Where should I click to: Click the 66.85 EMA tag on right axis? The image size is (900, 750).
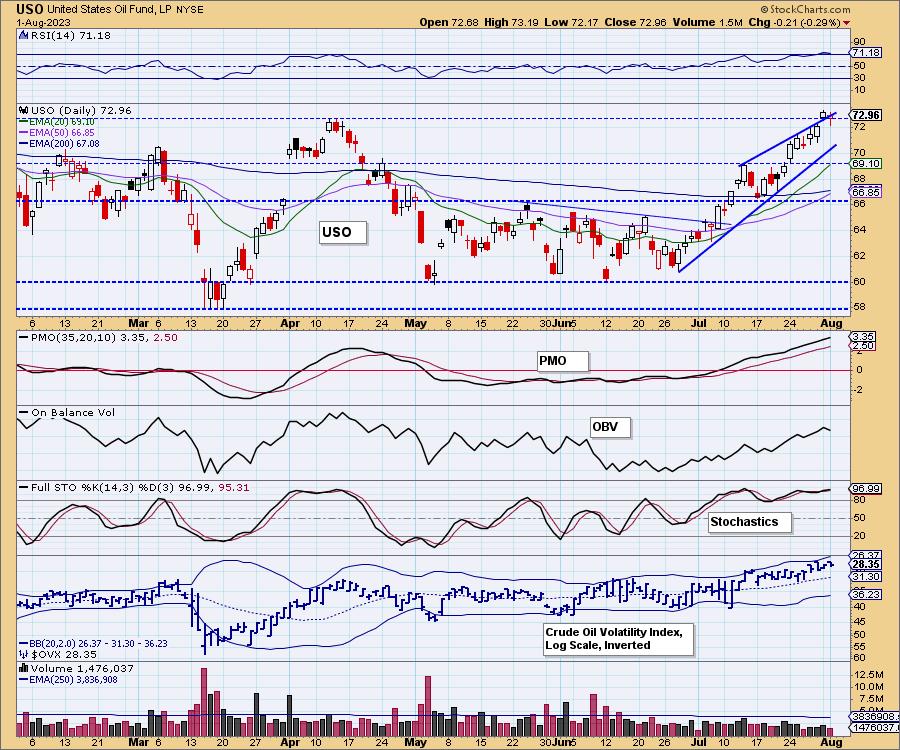(866, 192)
